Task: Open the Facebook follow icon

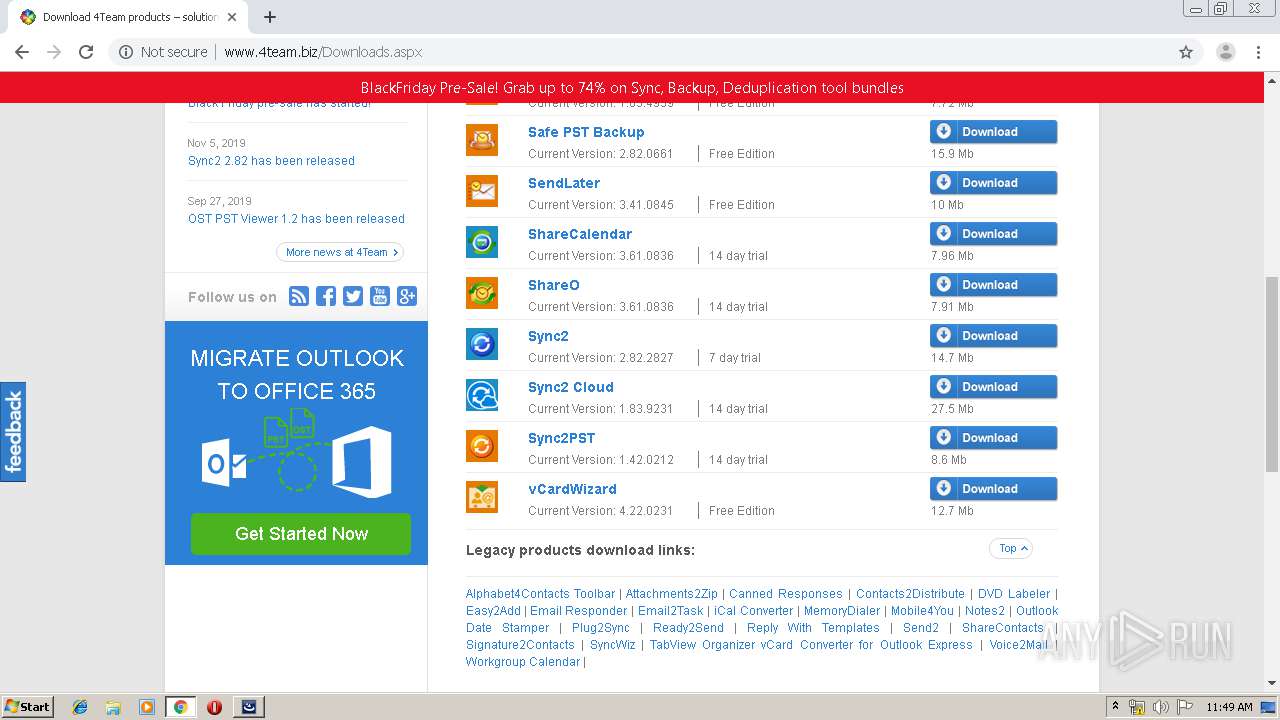Action: tap(326, 296)
